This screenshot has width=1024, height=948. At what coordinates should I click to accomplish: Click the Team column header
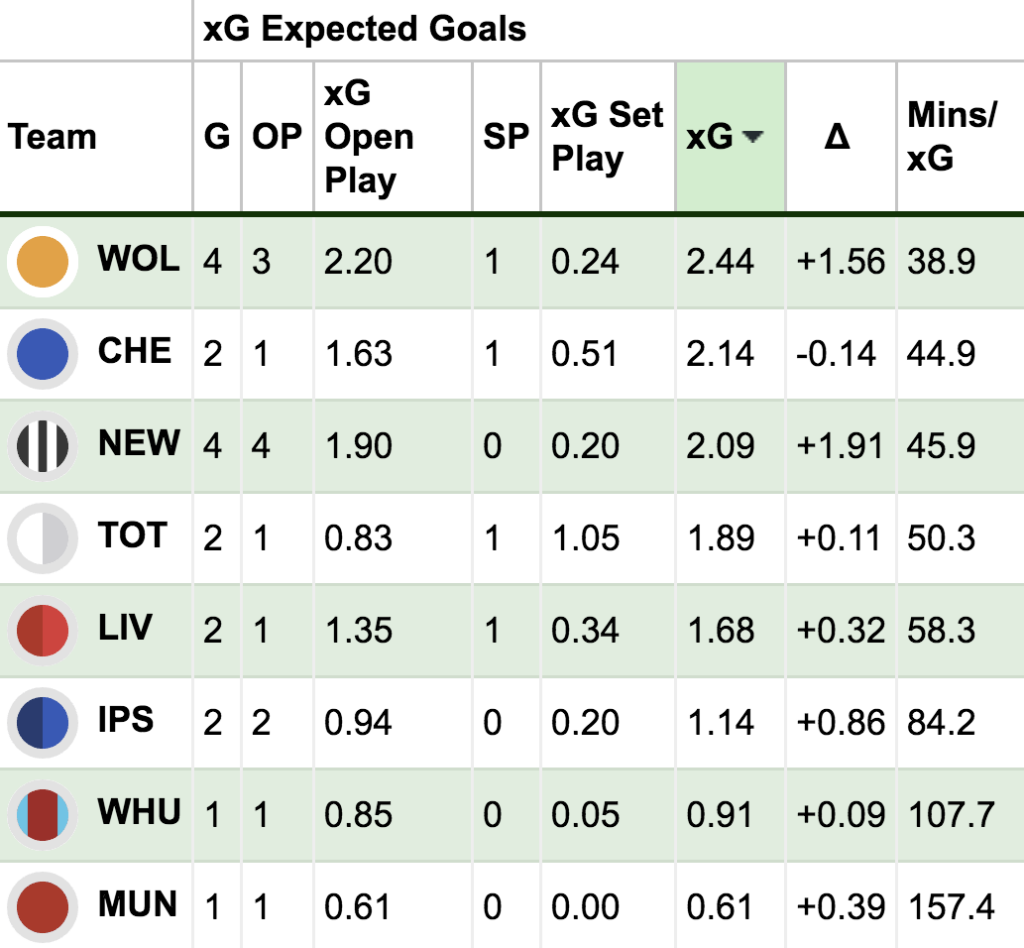click(x=52, y=136)
